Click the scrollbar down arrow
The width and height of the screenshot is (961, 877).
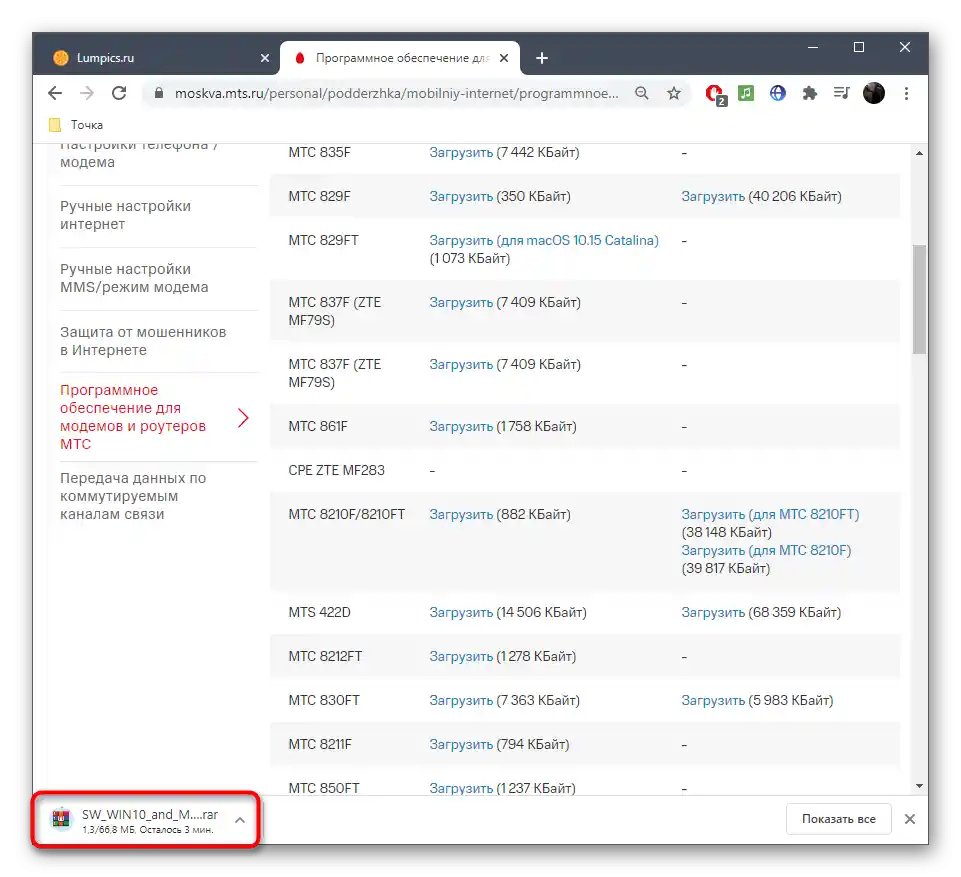(x=919, y=786)
